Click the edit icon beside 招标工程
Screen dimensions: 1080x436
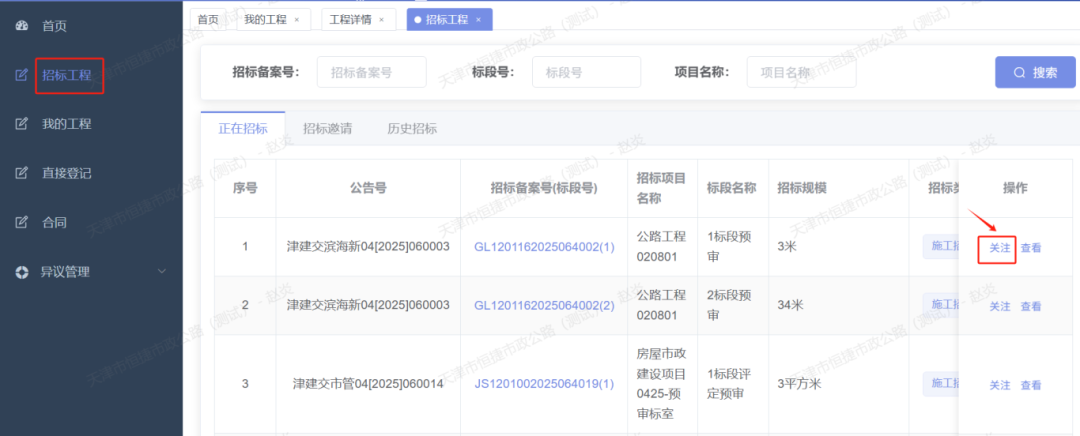click(x=21, y=75)
